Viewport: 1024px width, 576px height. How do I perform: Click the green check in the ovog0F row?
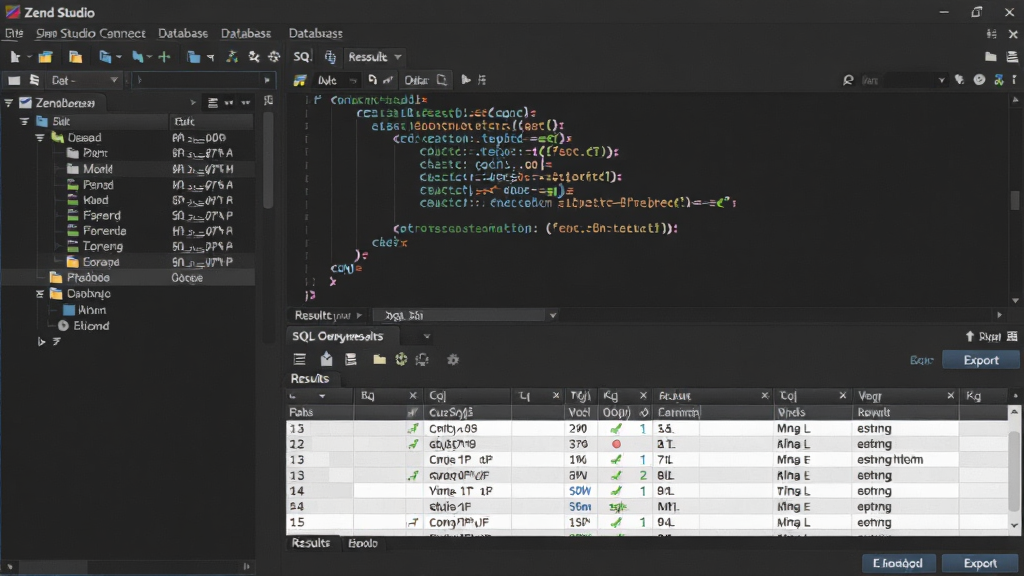coord(616,475)
